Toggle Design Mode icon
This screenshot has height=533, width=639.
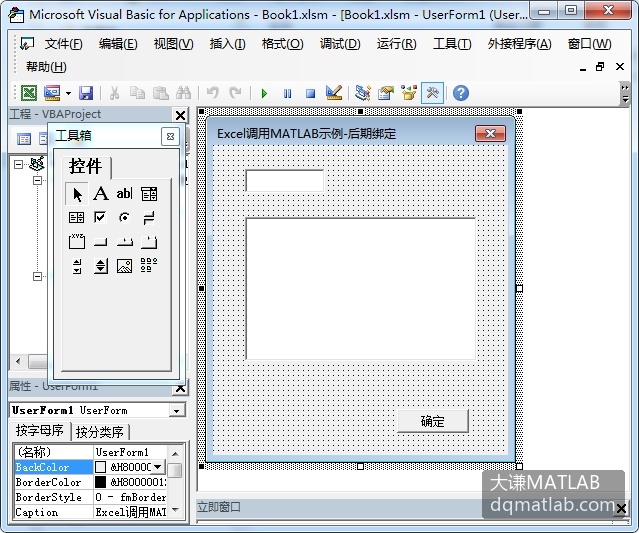tap(334, 93)
